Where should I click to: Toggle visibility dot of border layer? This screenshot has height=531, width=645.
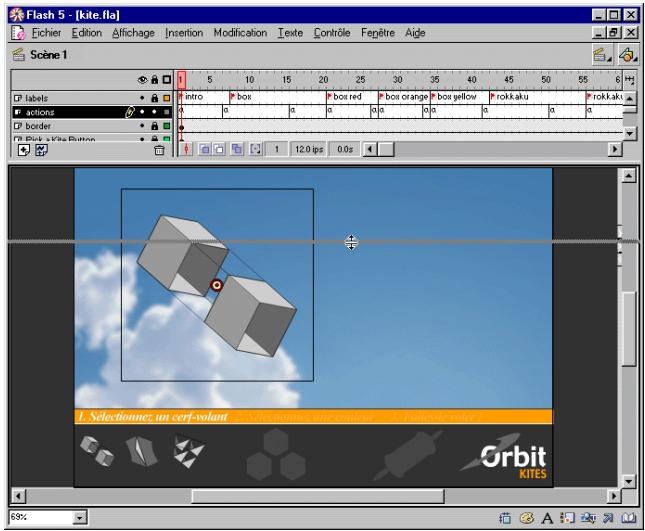point(142,126)
